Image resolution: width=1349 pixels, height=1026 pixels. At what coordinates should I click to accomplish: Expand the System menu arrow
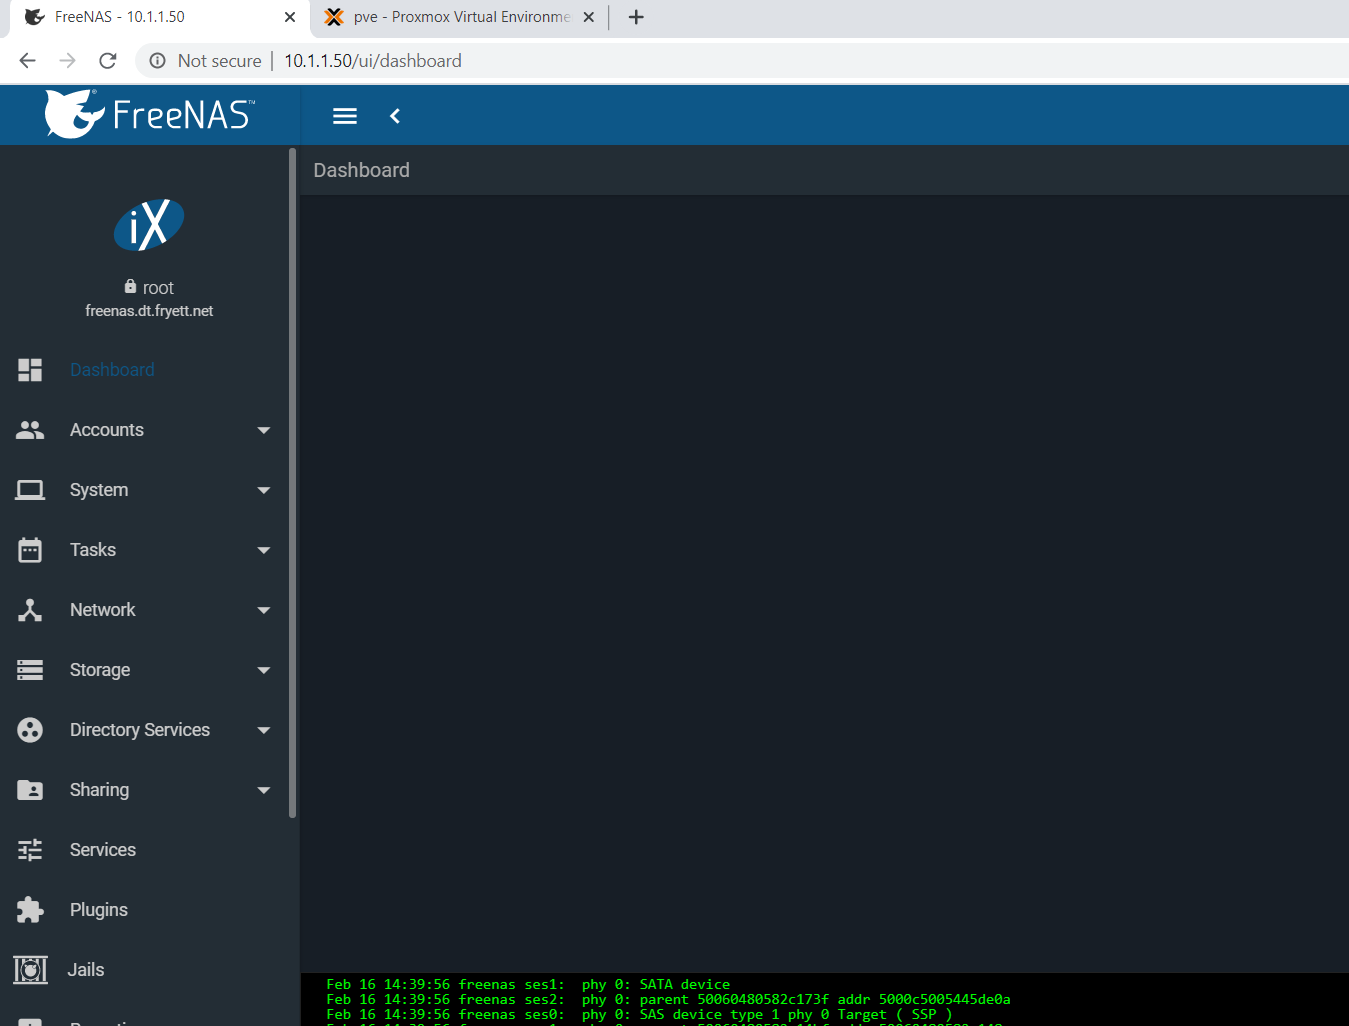coord(264,490)
